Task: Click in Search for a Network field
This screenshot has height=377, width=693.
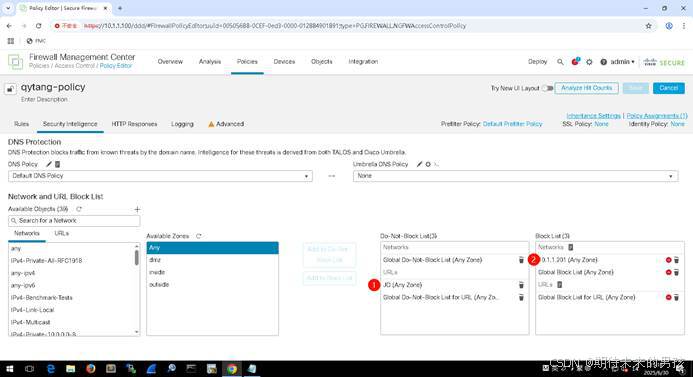Action: pyautogui.click(x=74, y=221)
